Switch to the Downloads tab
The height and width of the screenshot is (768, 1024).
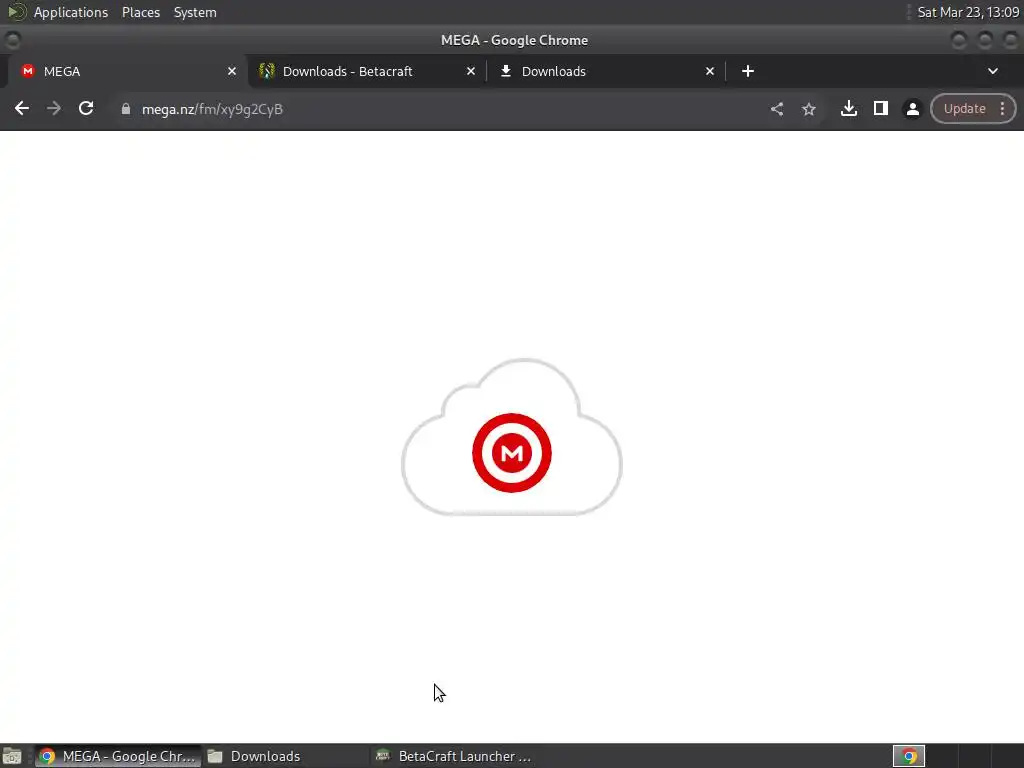point(606,71)
